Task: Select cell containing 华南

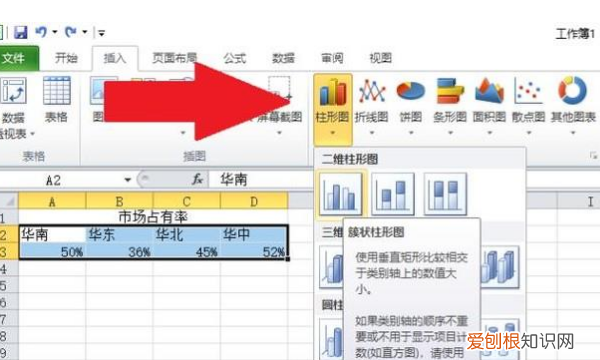Action: point(52,234)
